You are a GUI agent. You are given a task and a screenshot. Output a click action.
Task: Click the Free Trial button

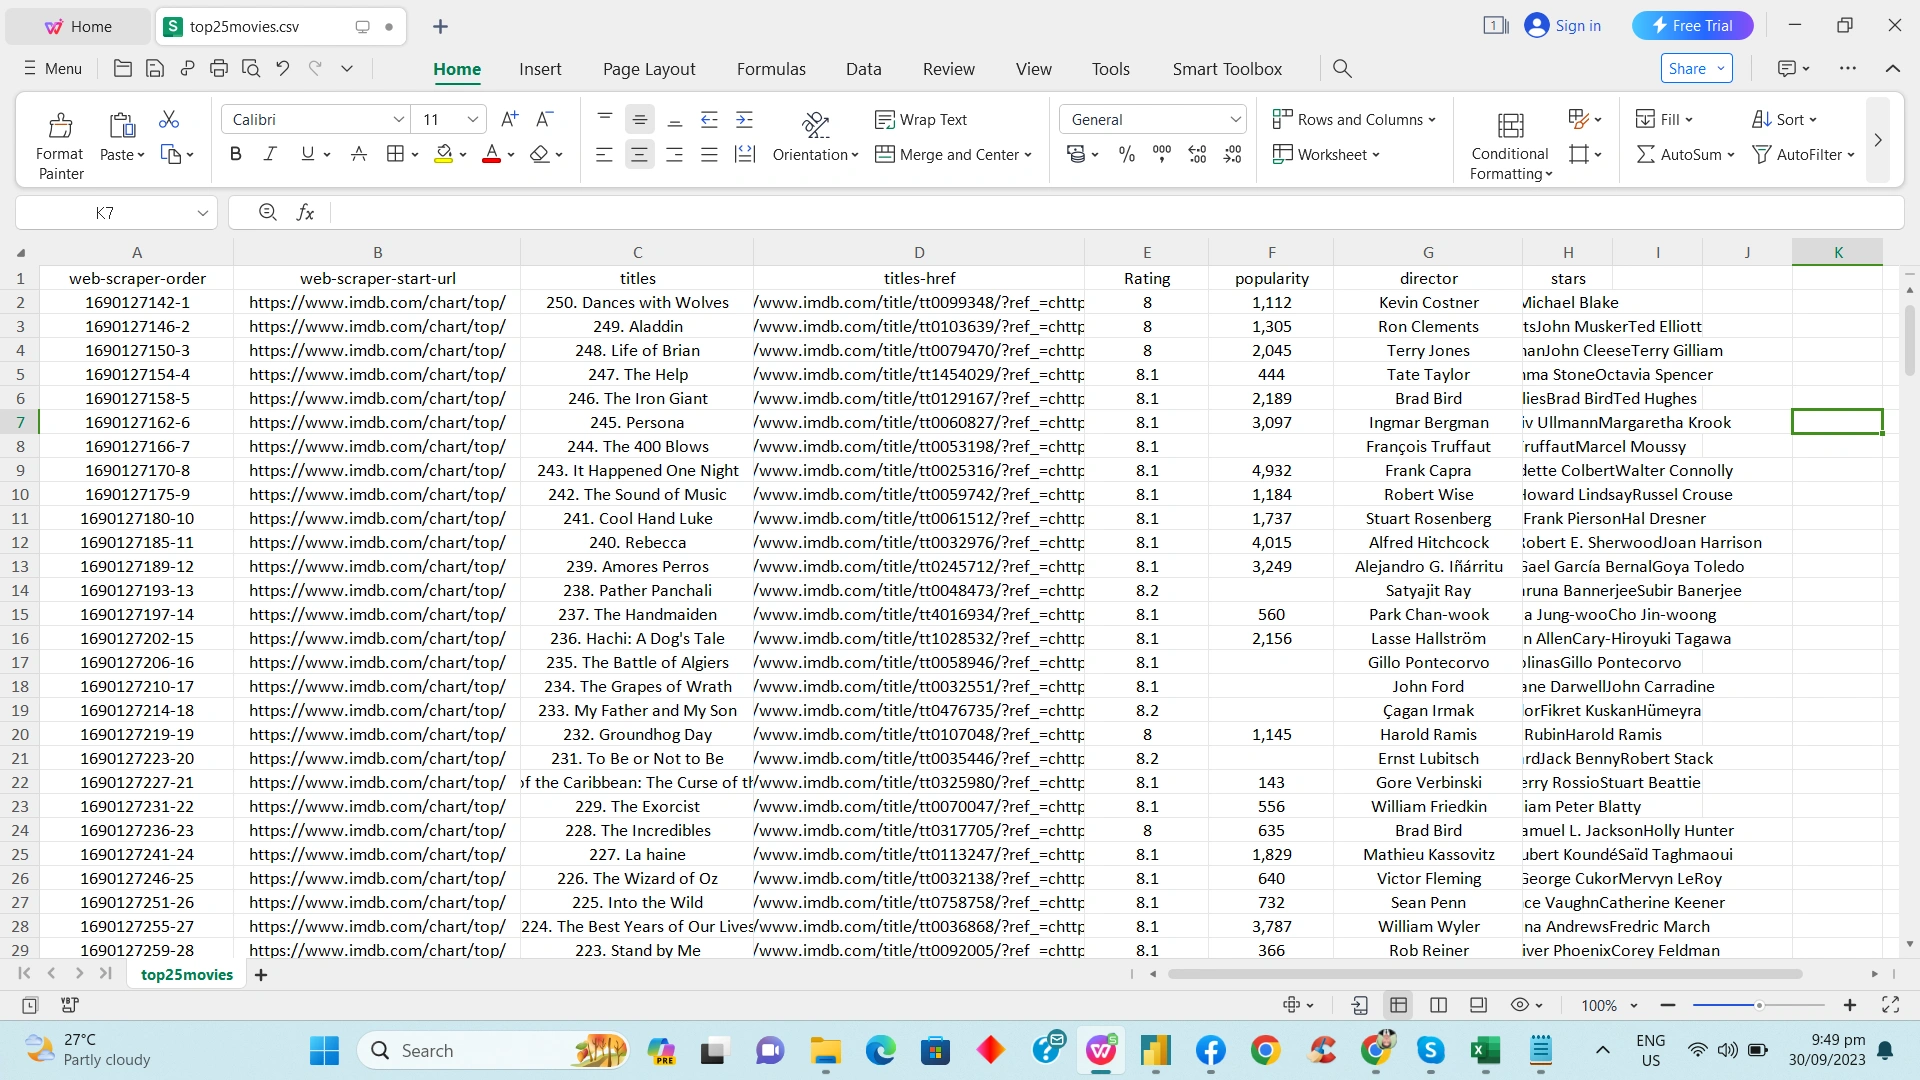1692,25
